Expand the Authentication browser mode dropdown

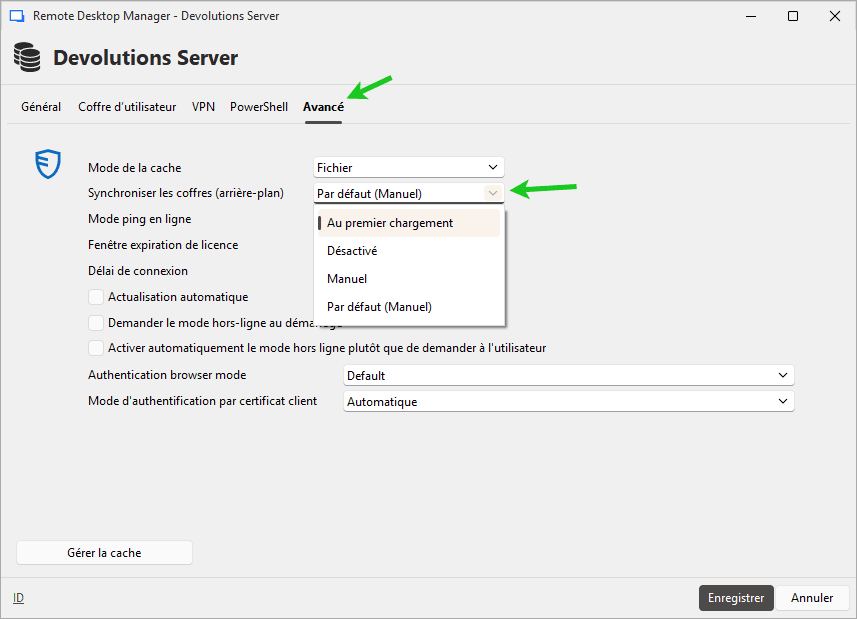568,376
